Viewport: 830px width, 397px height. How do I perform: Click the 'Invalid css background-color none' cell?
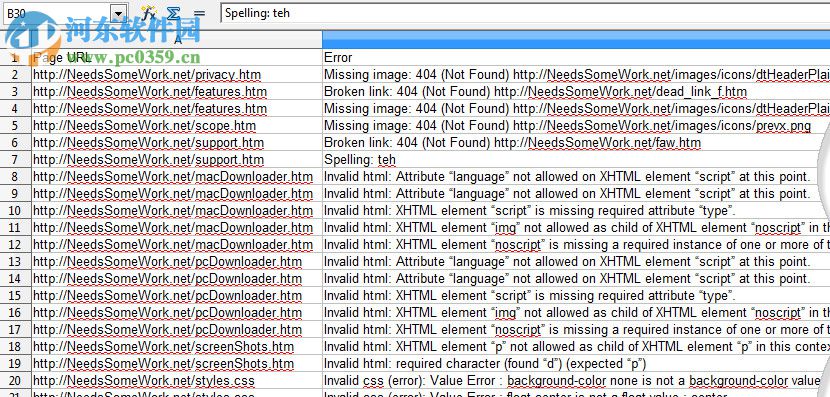click(576, 381)
